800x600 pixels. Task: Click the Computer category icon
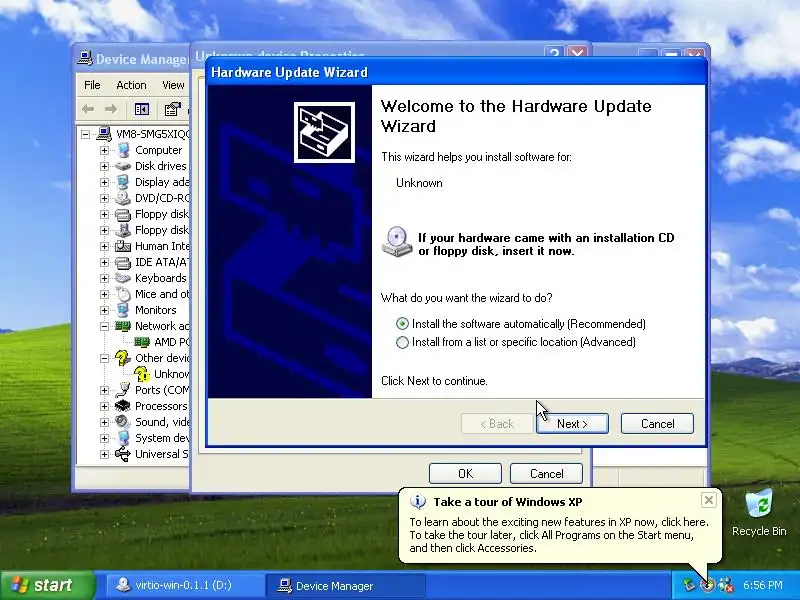click(123, 150)
